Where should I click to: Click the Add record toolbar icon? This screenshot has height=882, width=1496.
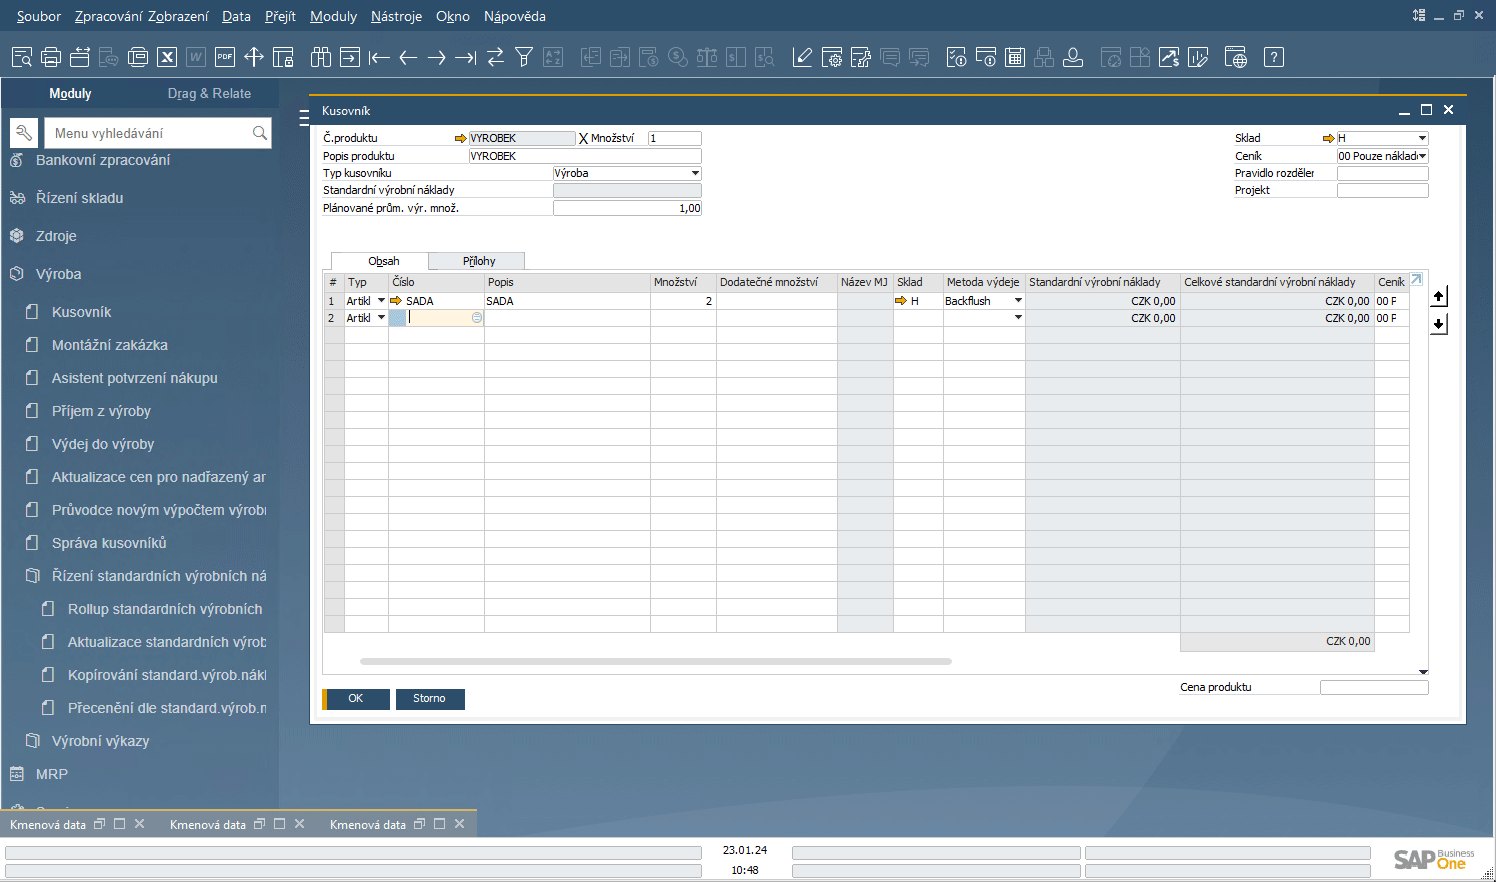coord(349,57)
